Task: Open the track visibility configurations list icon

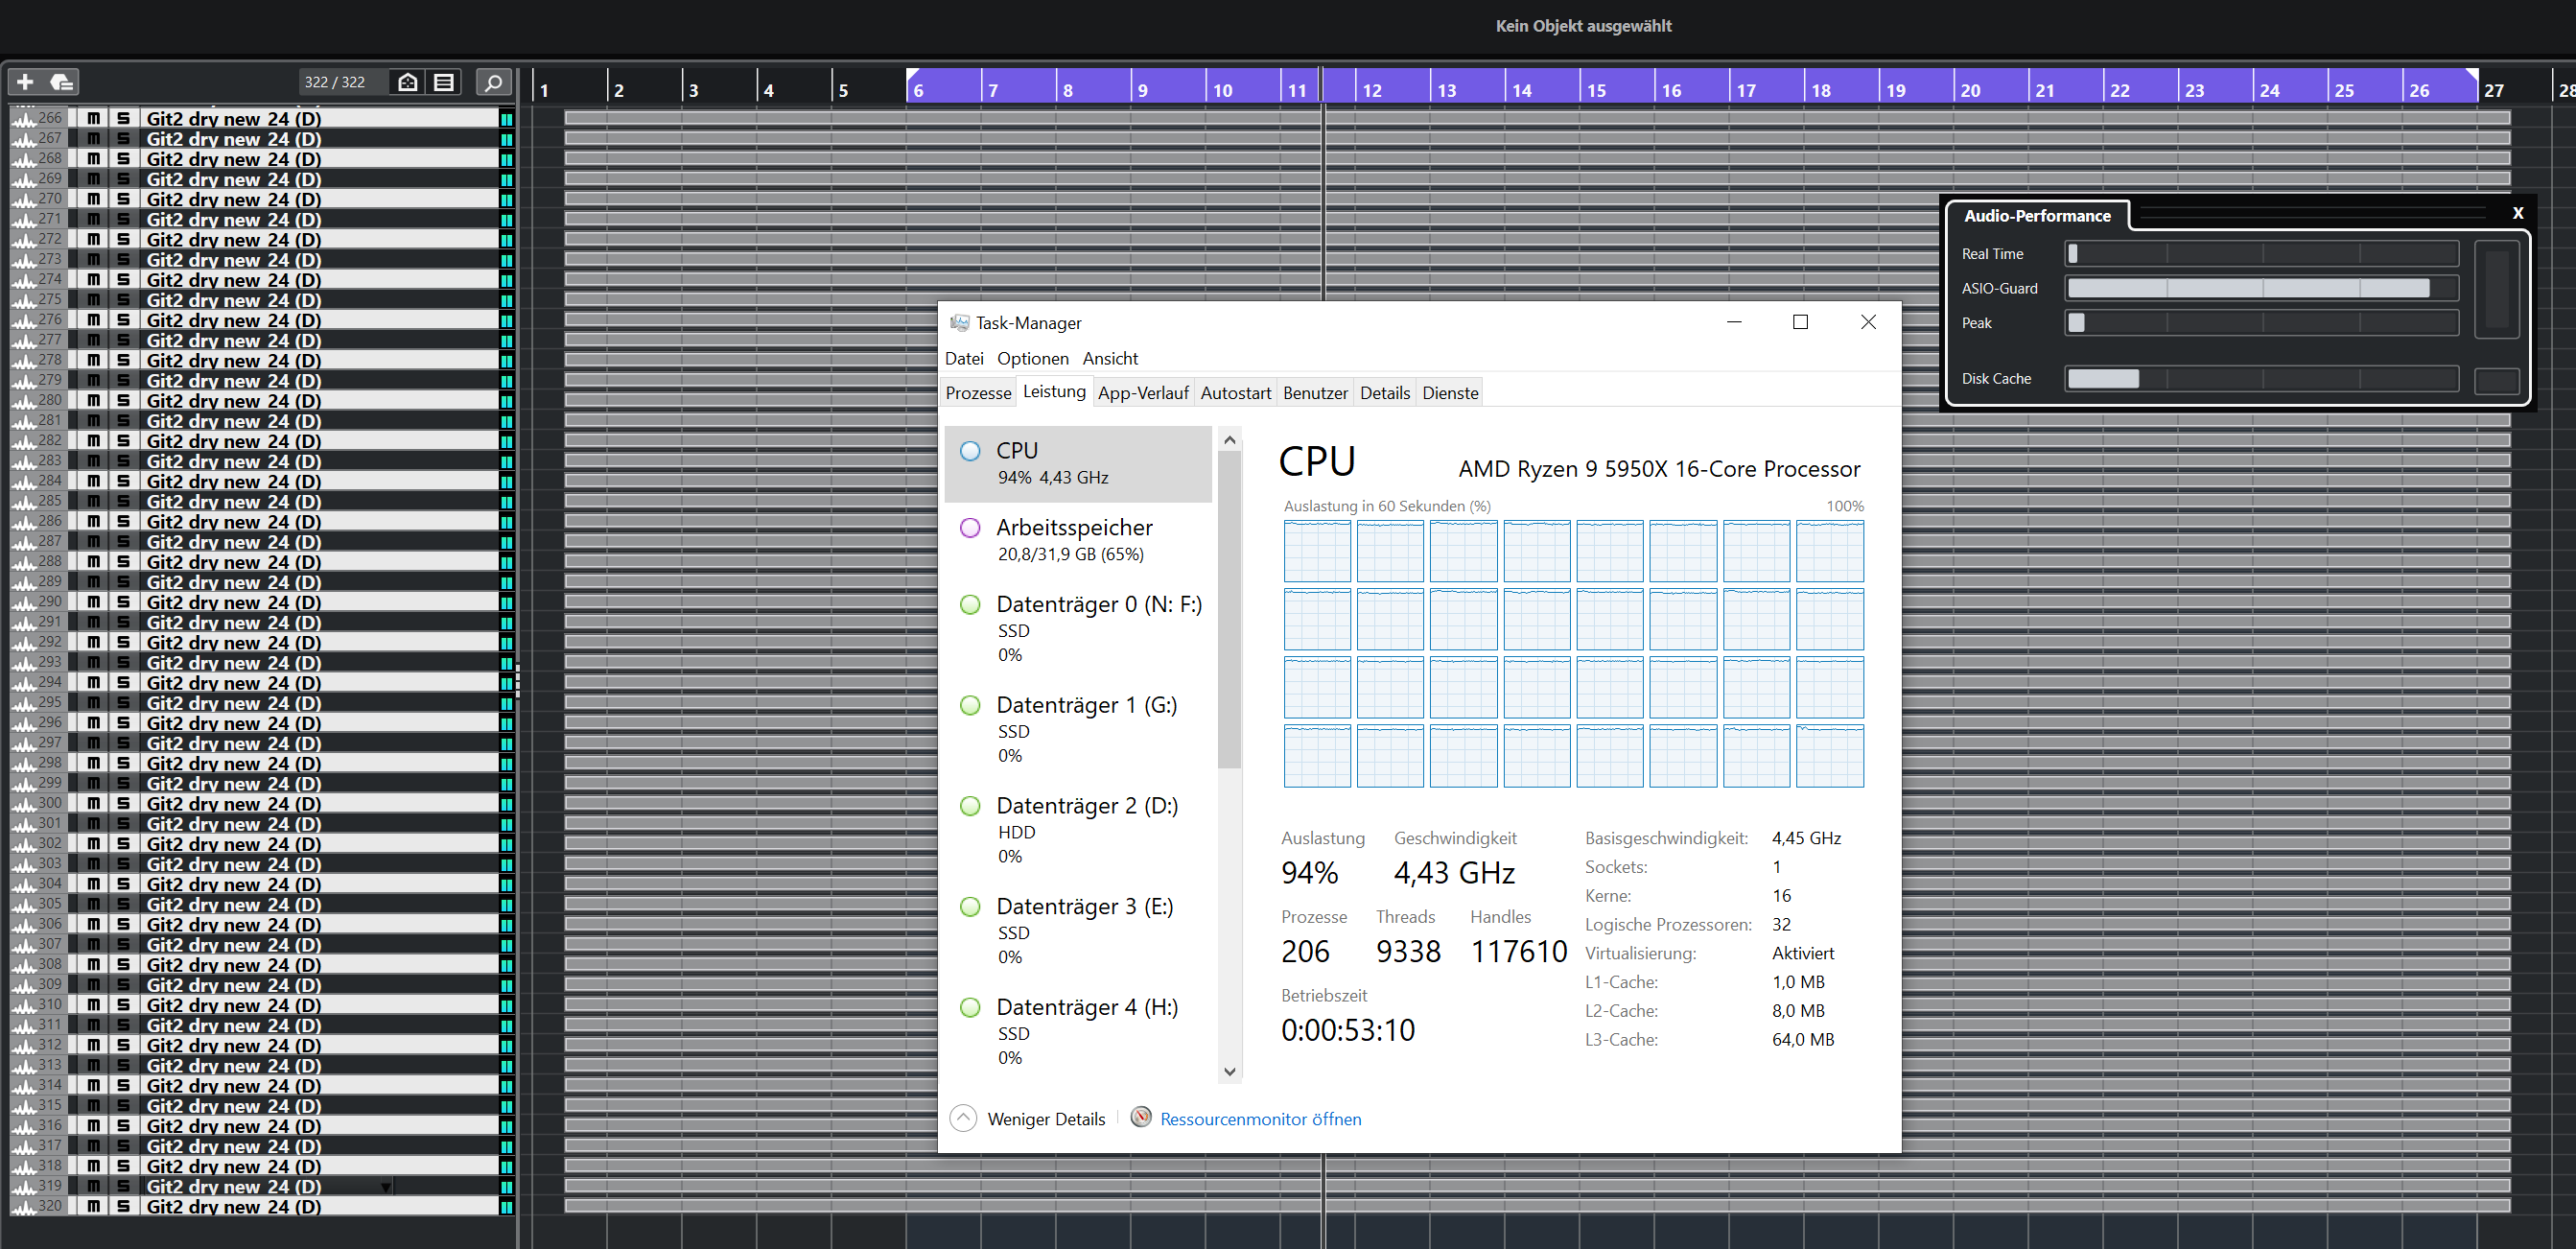Action: point(444,82)
